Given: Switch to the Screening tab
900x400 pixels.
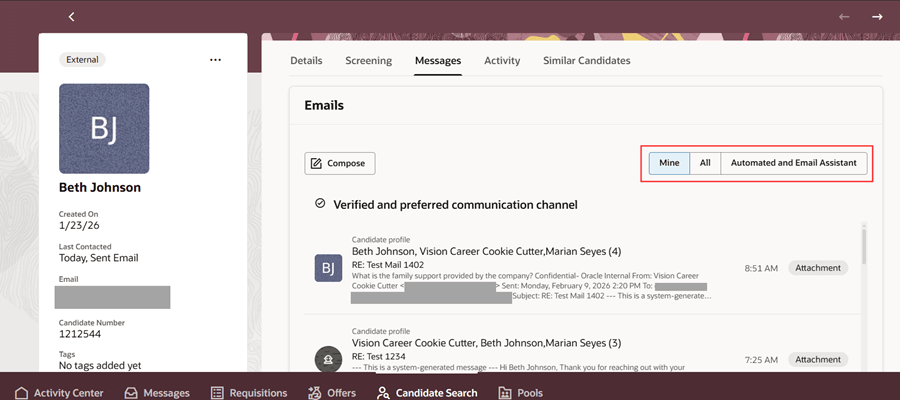Looking at the screenshot, I should click(x=368, y=60).
